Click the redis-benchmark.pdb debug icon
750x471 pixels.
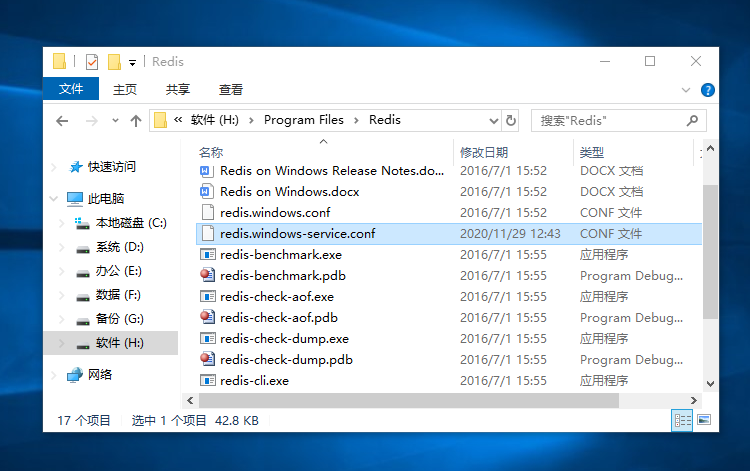coord(207,275)
